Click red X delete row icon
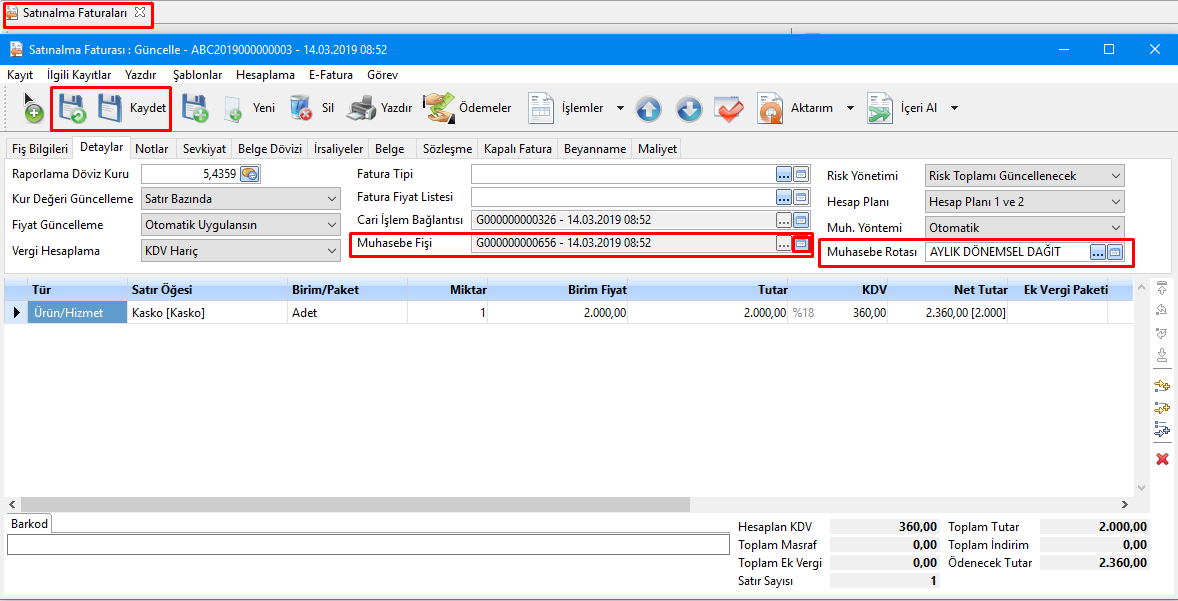The width and height of the screenshot is (1178, 601). click(1162, 459)
